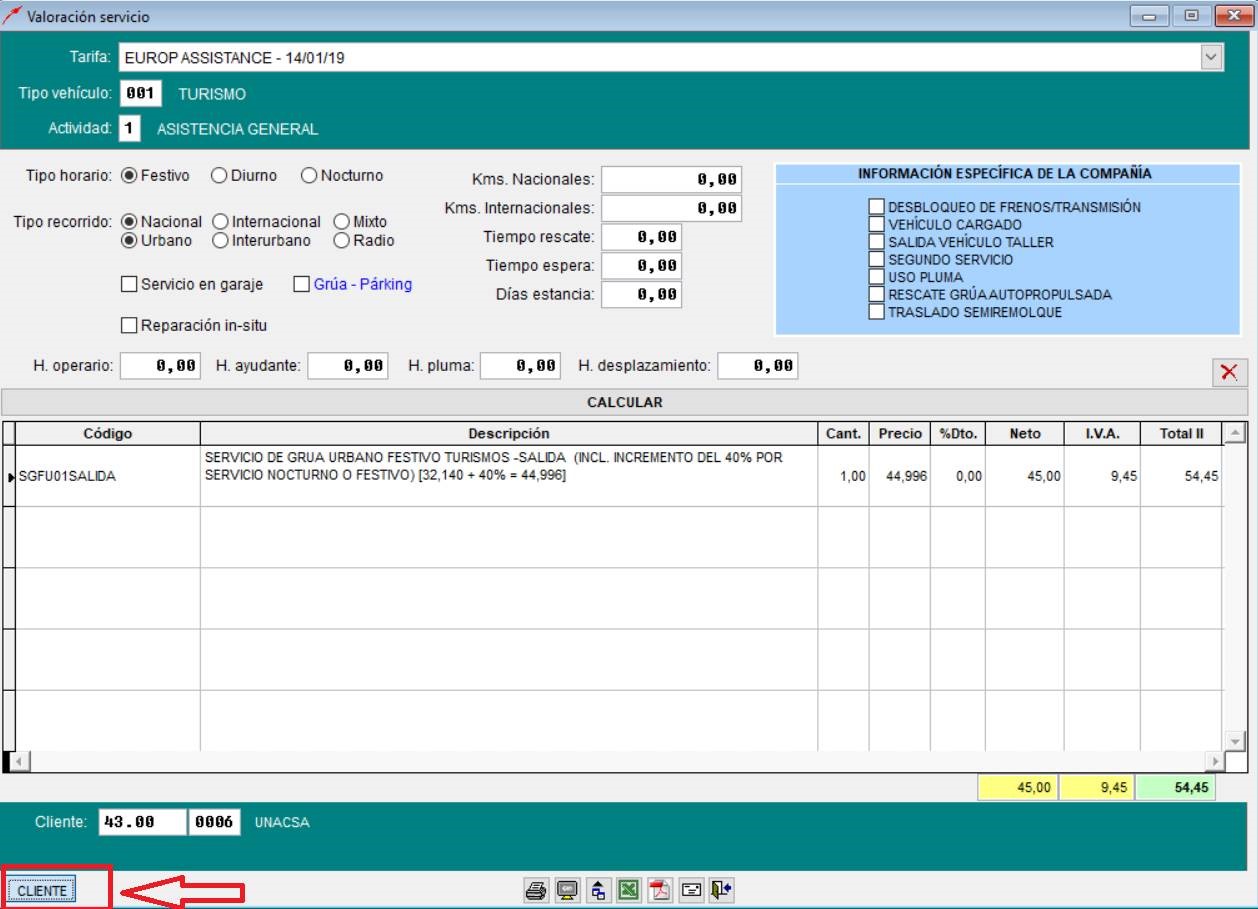Click the 54,45 row total cell
The height and width of the screenshot is (909, 1258).
(x=1181, y=476)
